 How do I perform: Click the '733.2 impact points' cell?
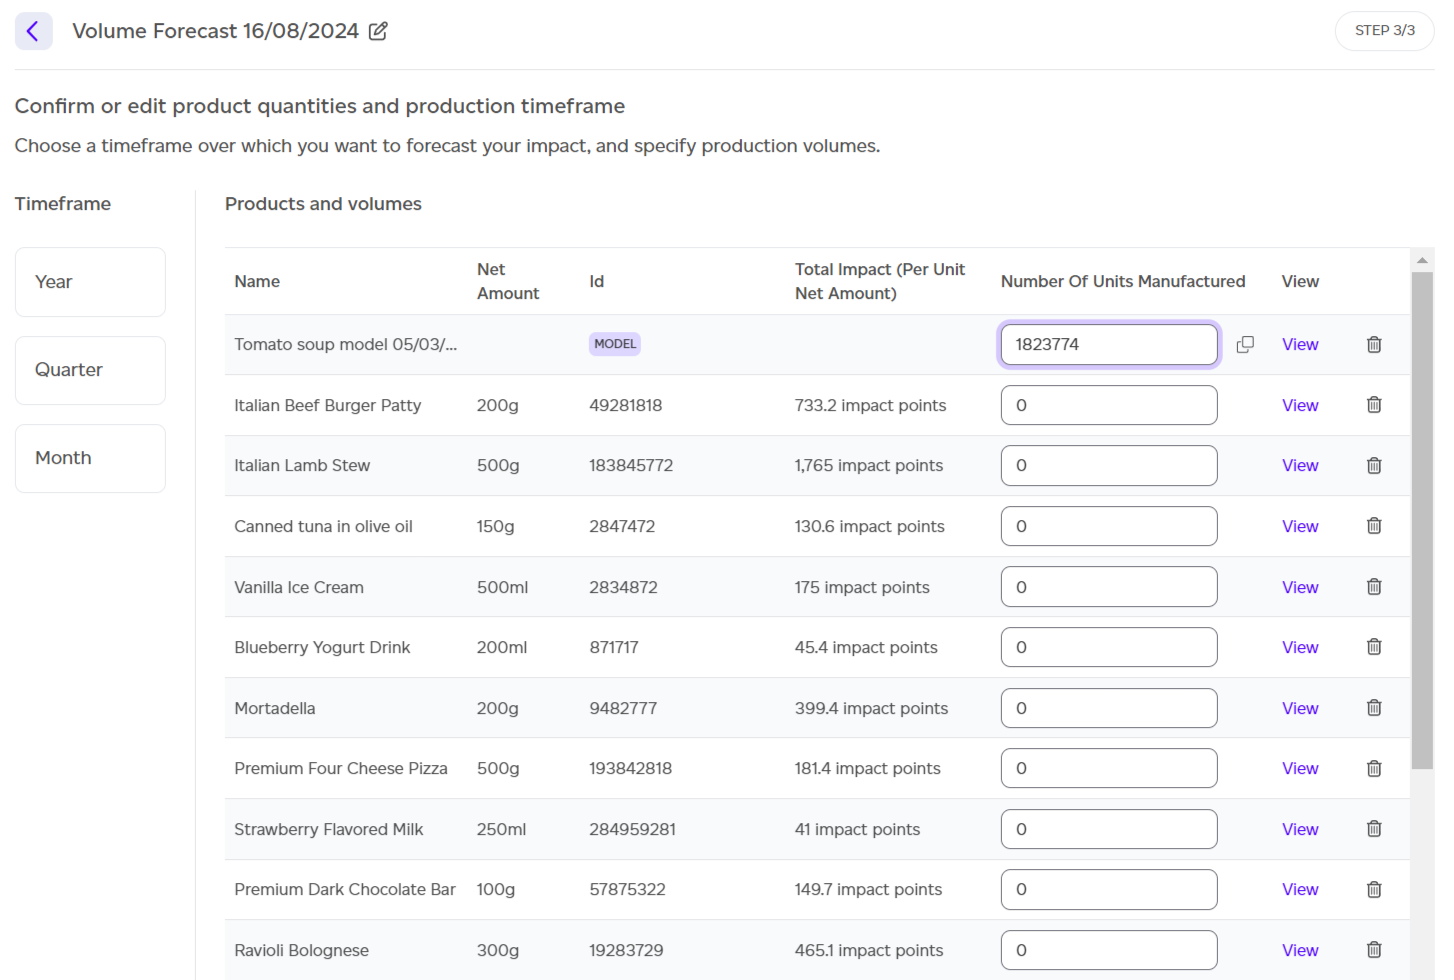point(870,405)
